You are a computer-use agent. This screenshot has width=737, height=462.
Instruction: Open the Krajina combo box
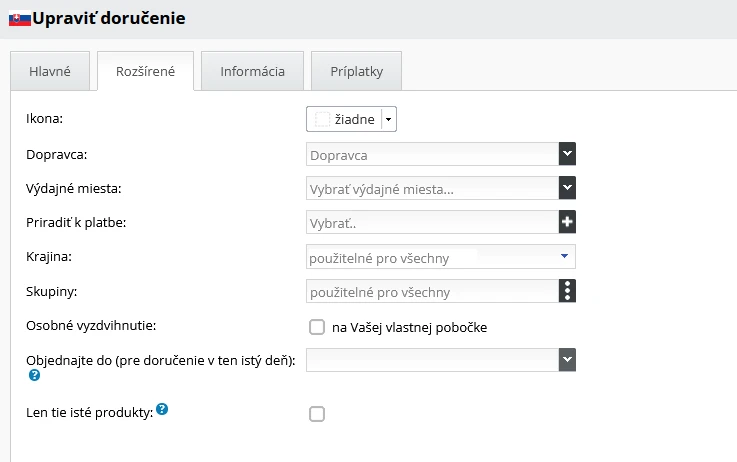pyautogui.click(x=441, y=257)
